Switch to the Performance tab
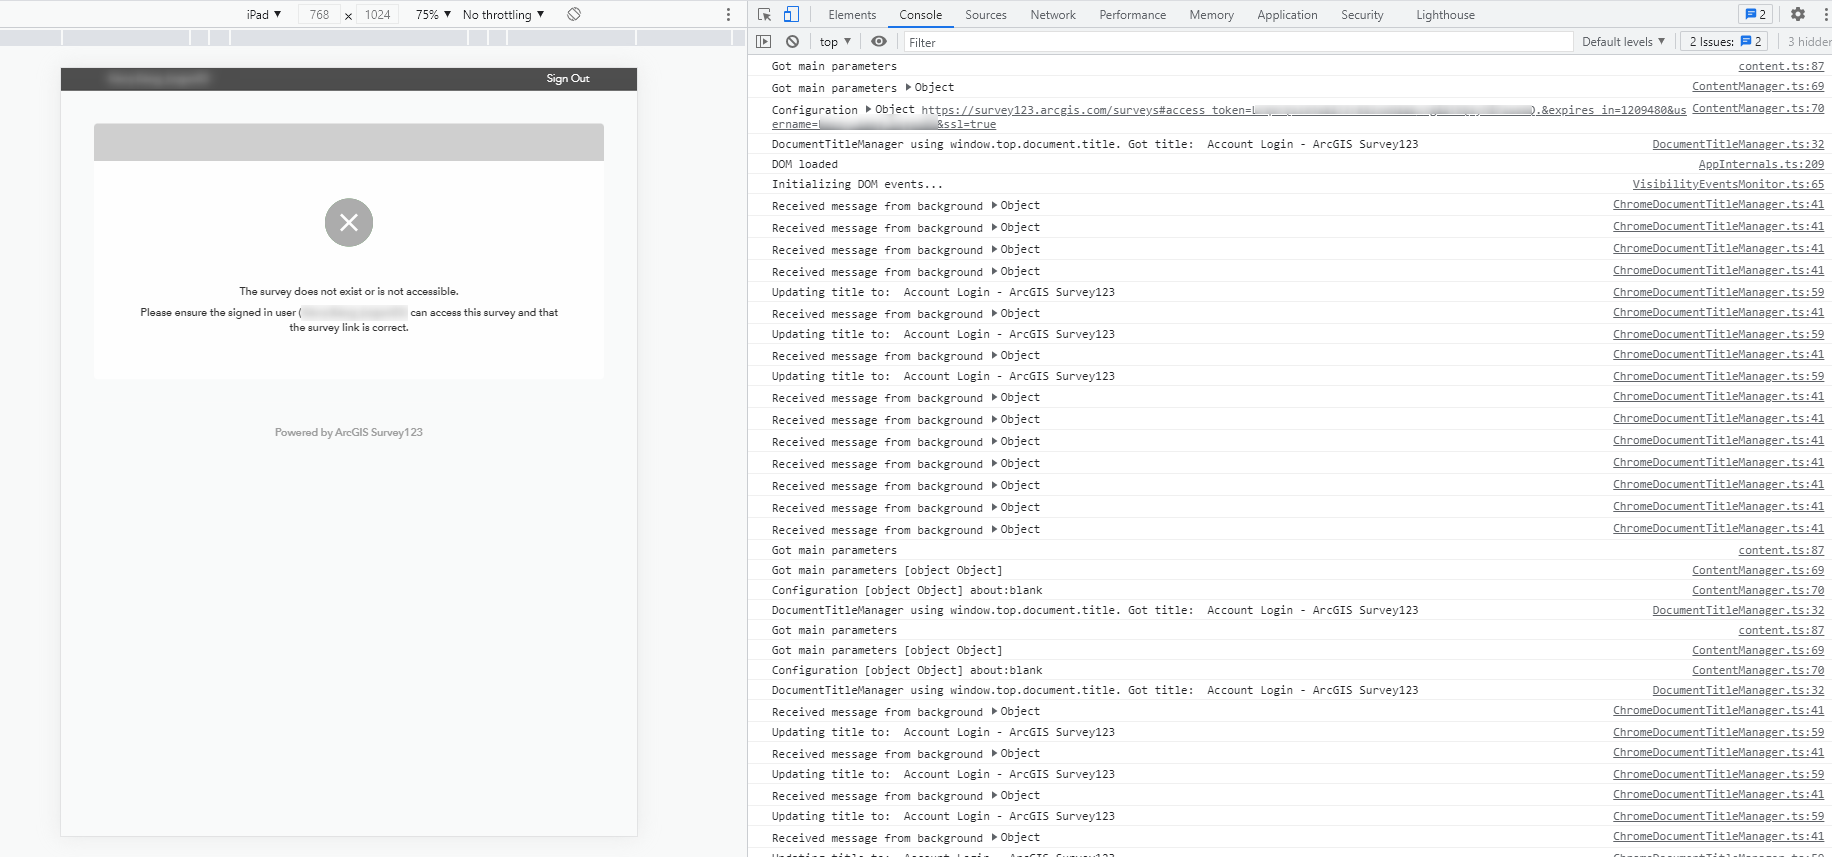The height and width of the screenshot is (857, 1832). pos(1132,15)
